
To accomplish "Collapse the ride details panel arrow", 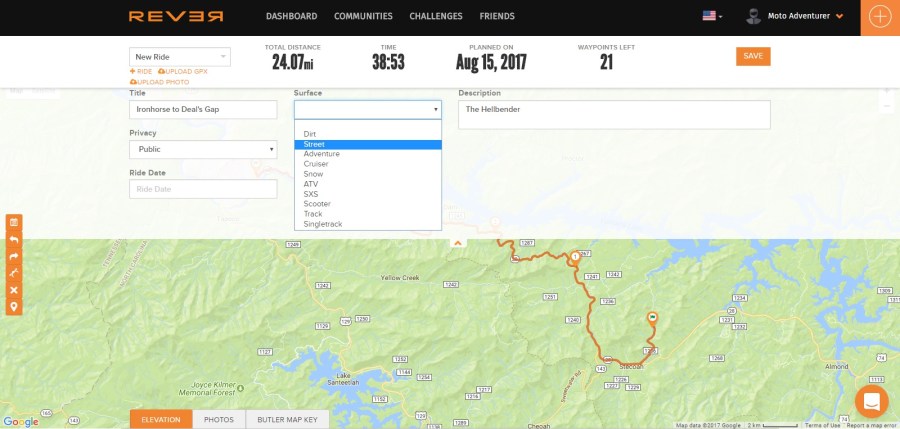I will [x=458, y=243].
